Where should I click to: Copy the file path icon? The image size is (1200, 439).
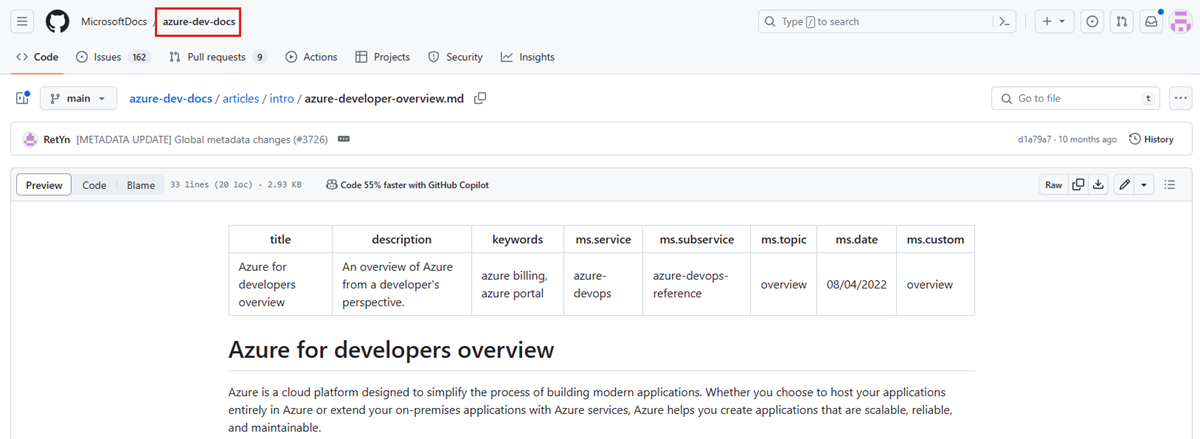480,98
